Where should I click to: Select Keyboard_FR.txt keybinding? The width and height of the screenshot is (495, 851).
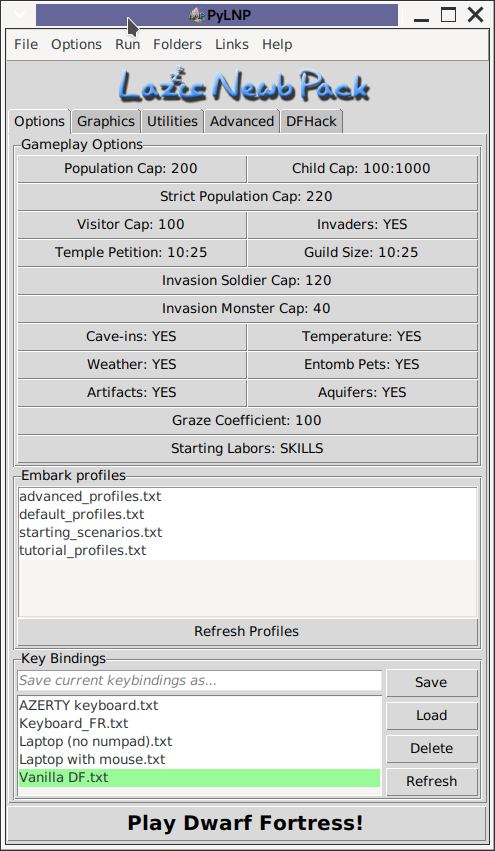(199, 723)
